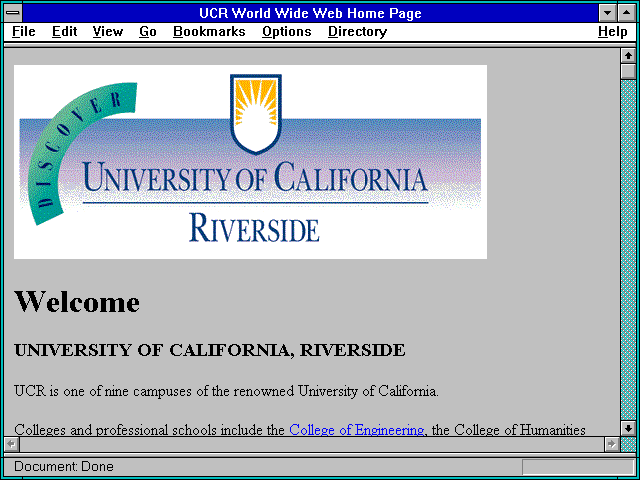This screenshot has width=640, height=480.
Task: Open the Edit menu
Action: tap(64, 32)
